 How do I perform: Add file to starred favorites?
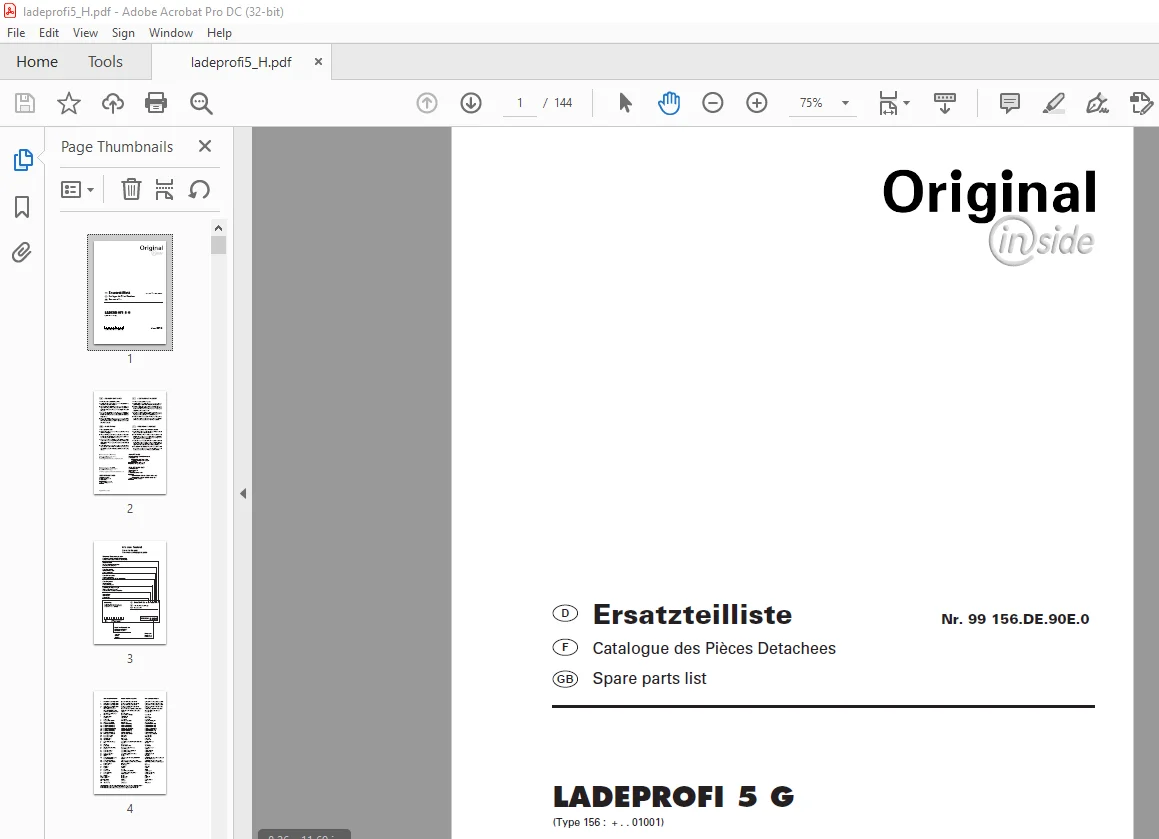click(69, 103)
